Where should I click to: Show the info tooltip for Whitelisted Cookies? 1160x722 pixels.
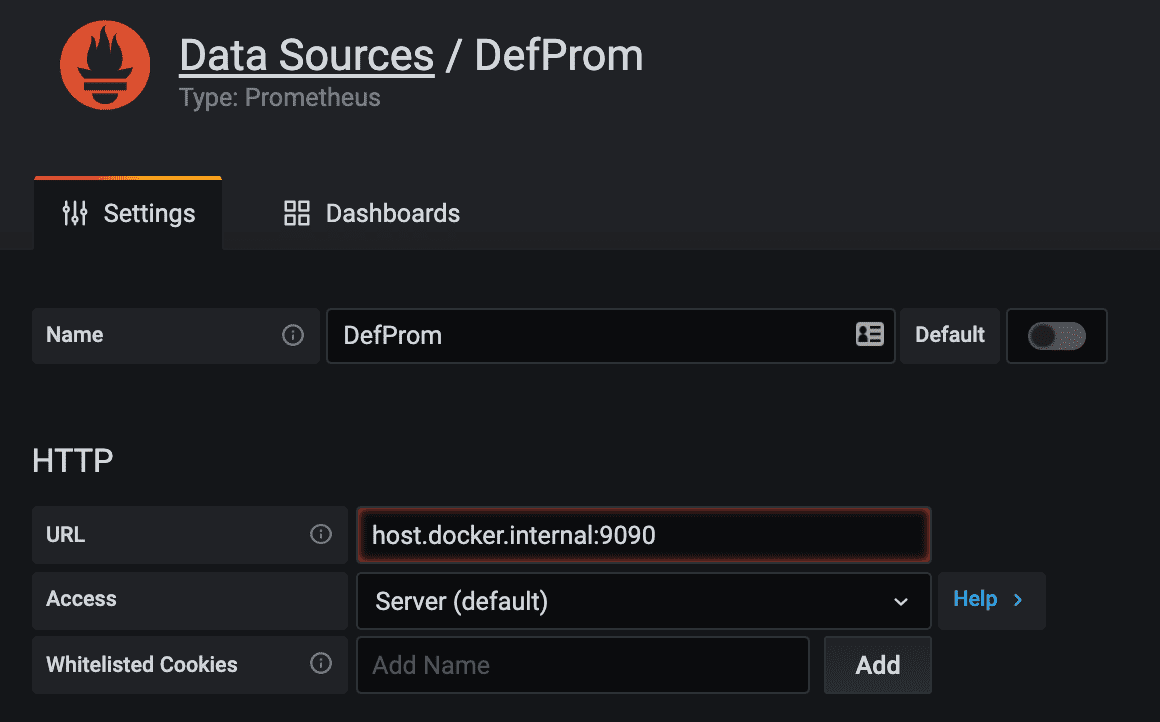click(x=321, y=664)
